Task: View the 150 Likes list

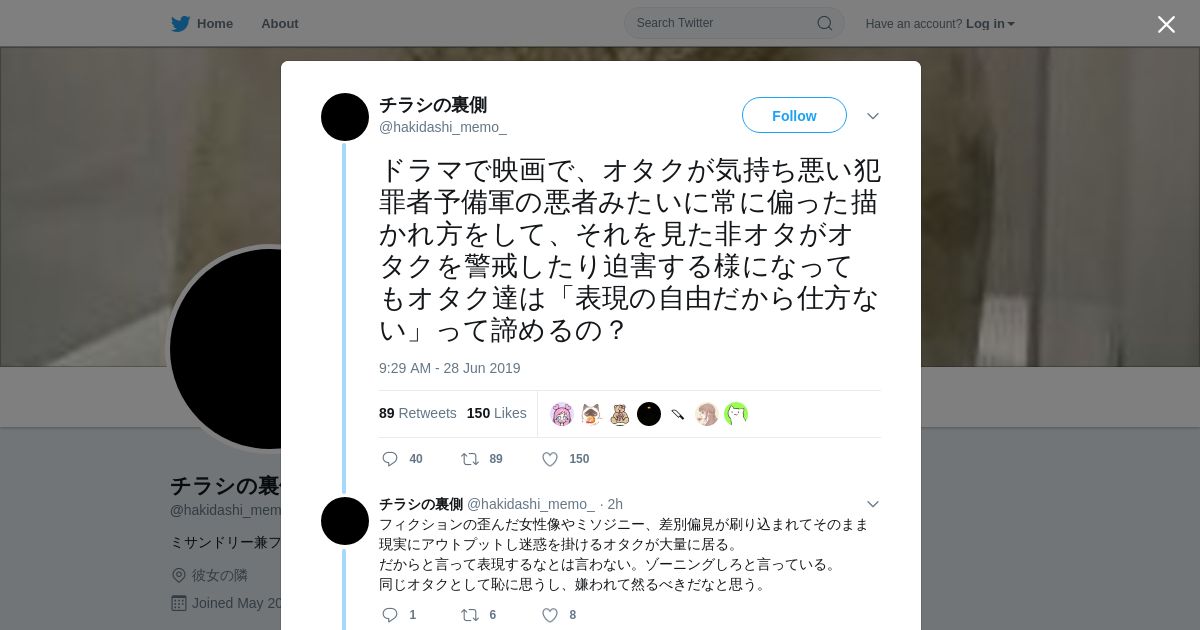Action: pos(496,413)
